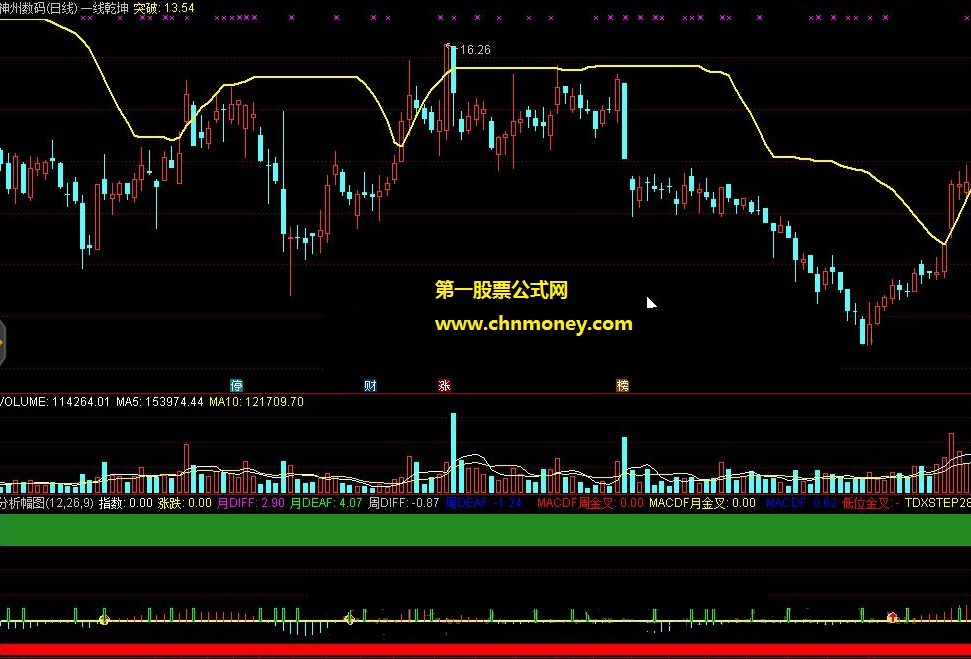Open the yellow arrow side panel tab

tap(2, 343)
